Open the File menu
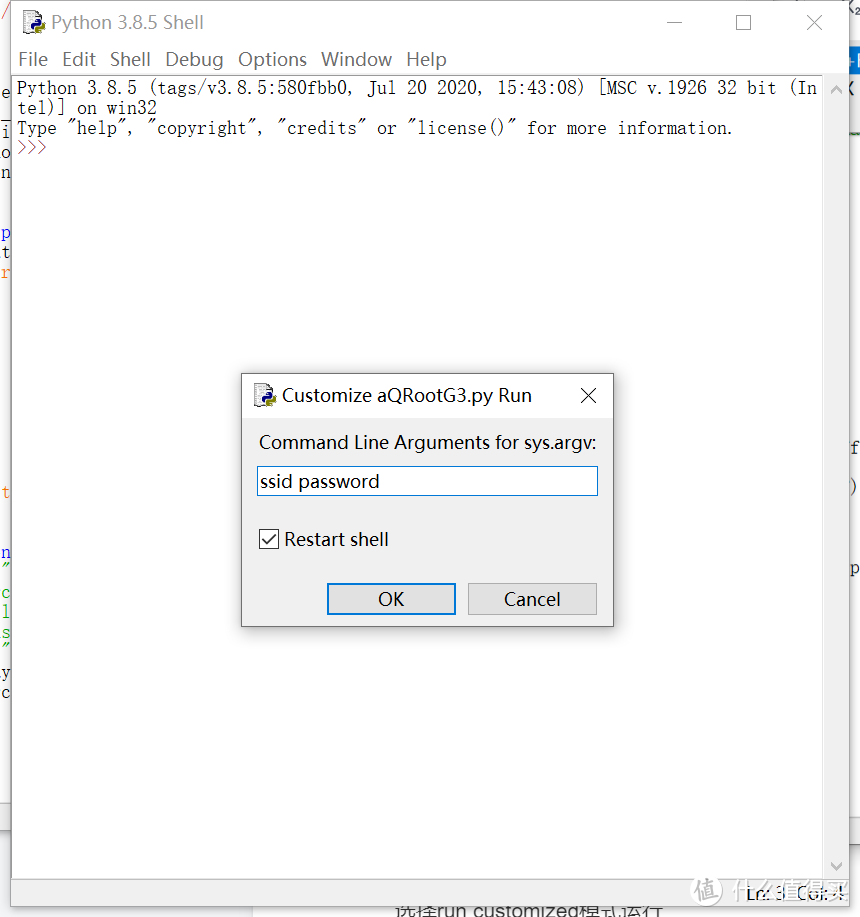 tap(33, 60)
